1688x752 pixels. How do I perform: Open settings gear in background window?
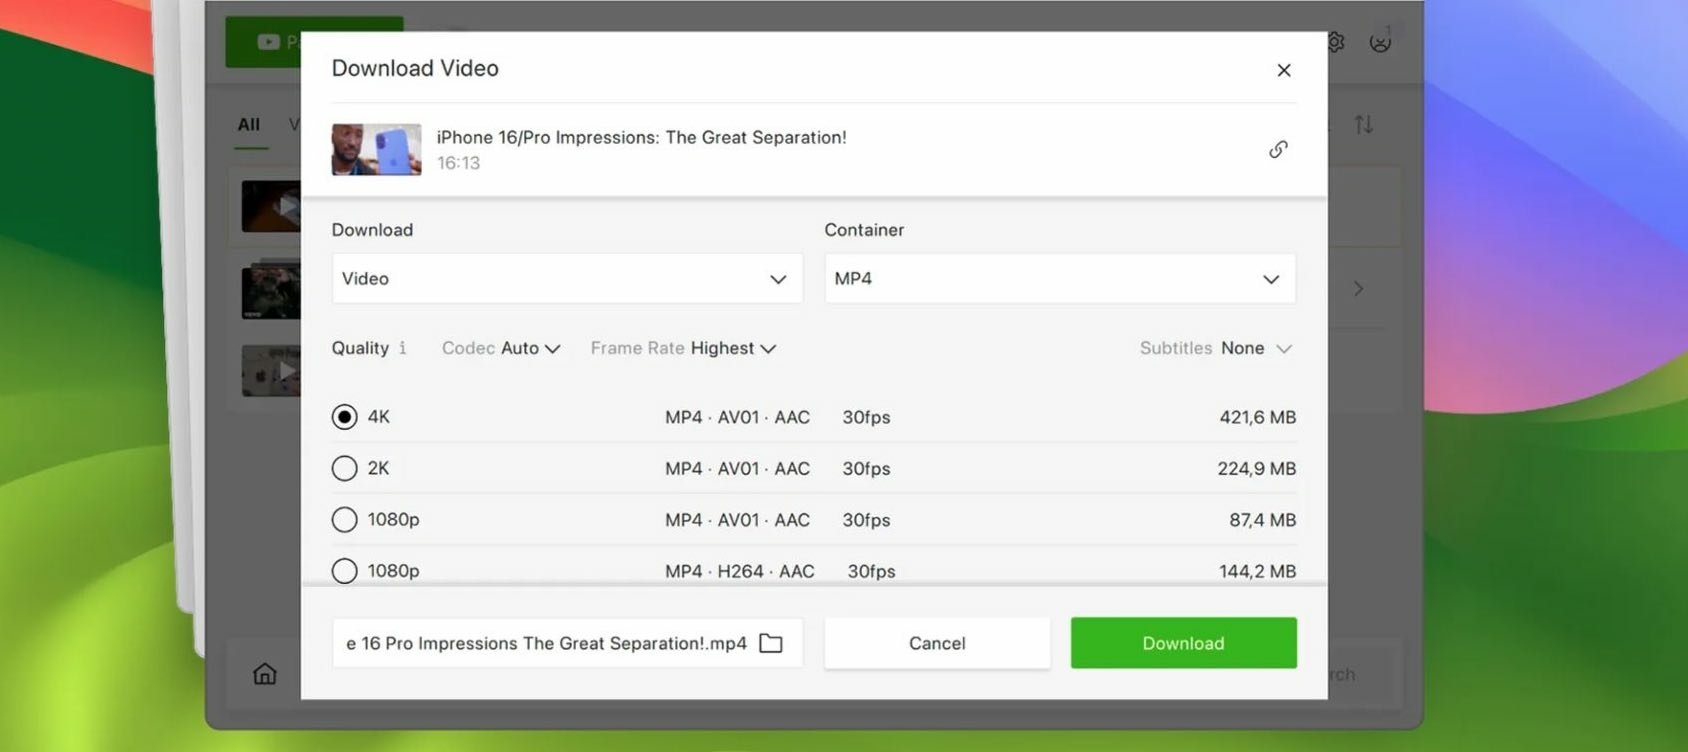pos(1337,42)
